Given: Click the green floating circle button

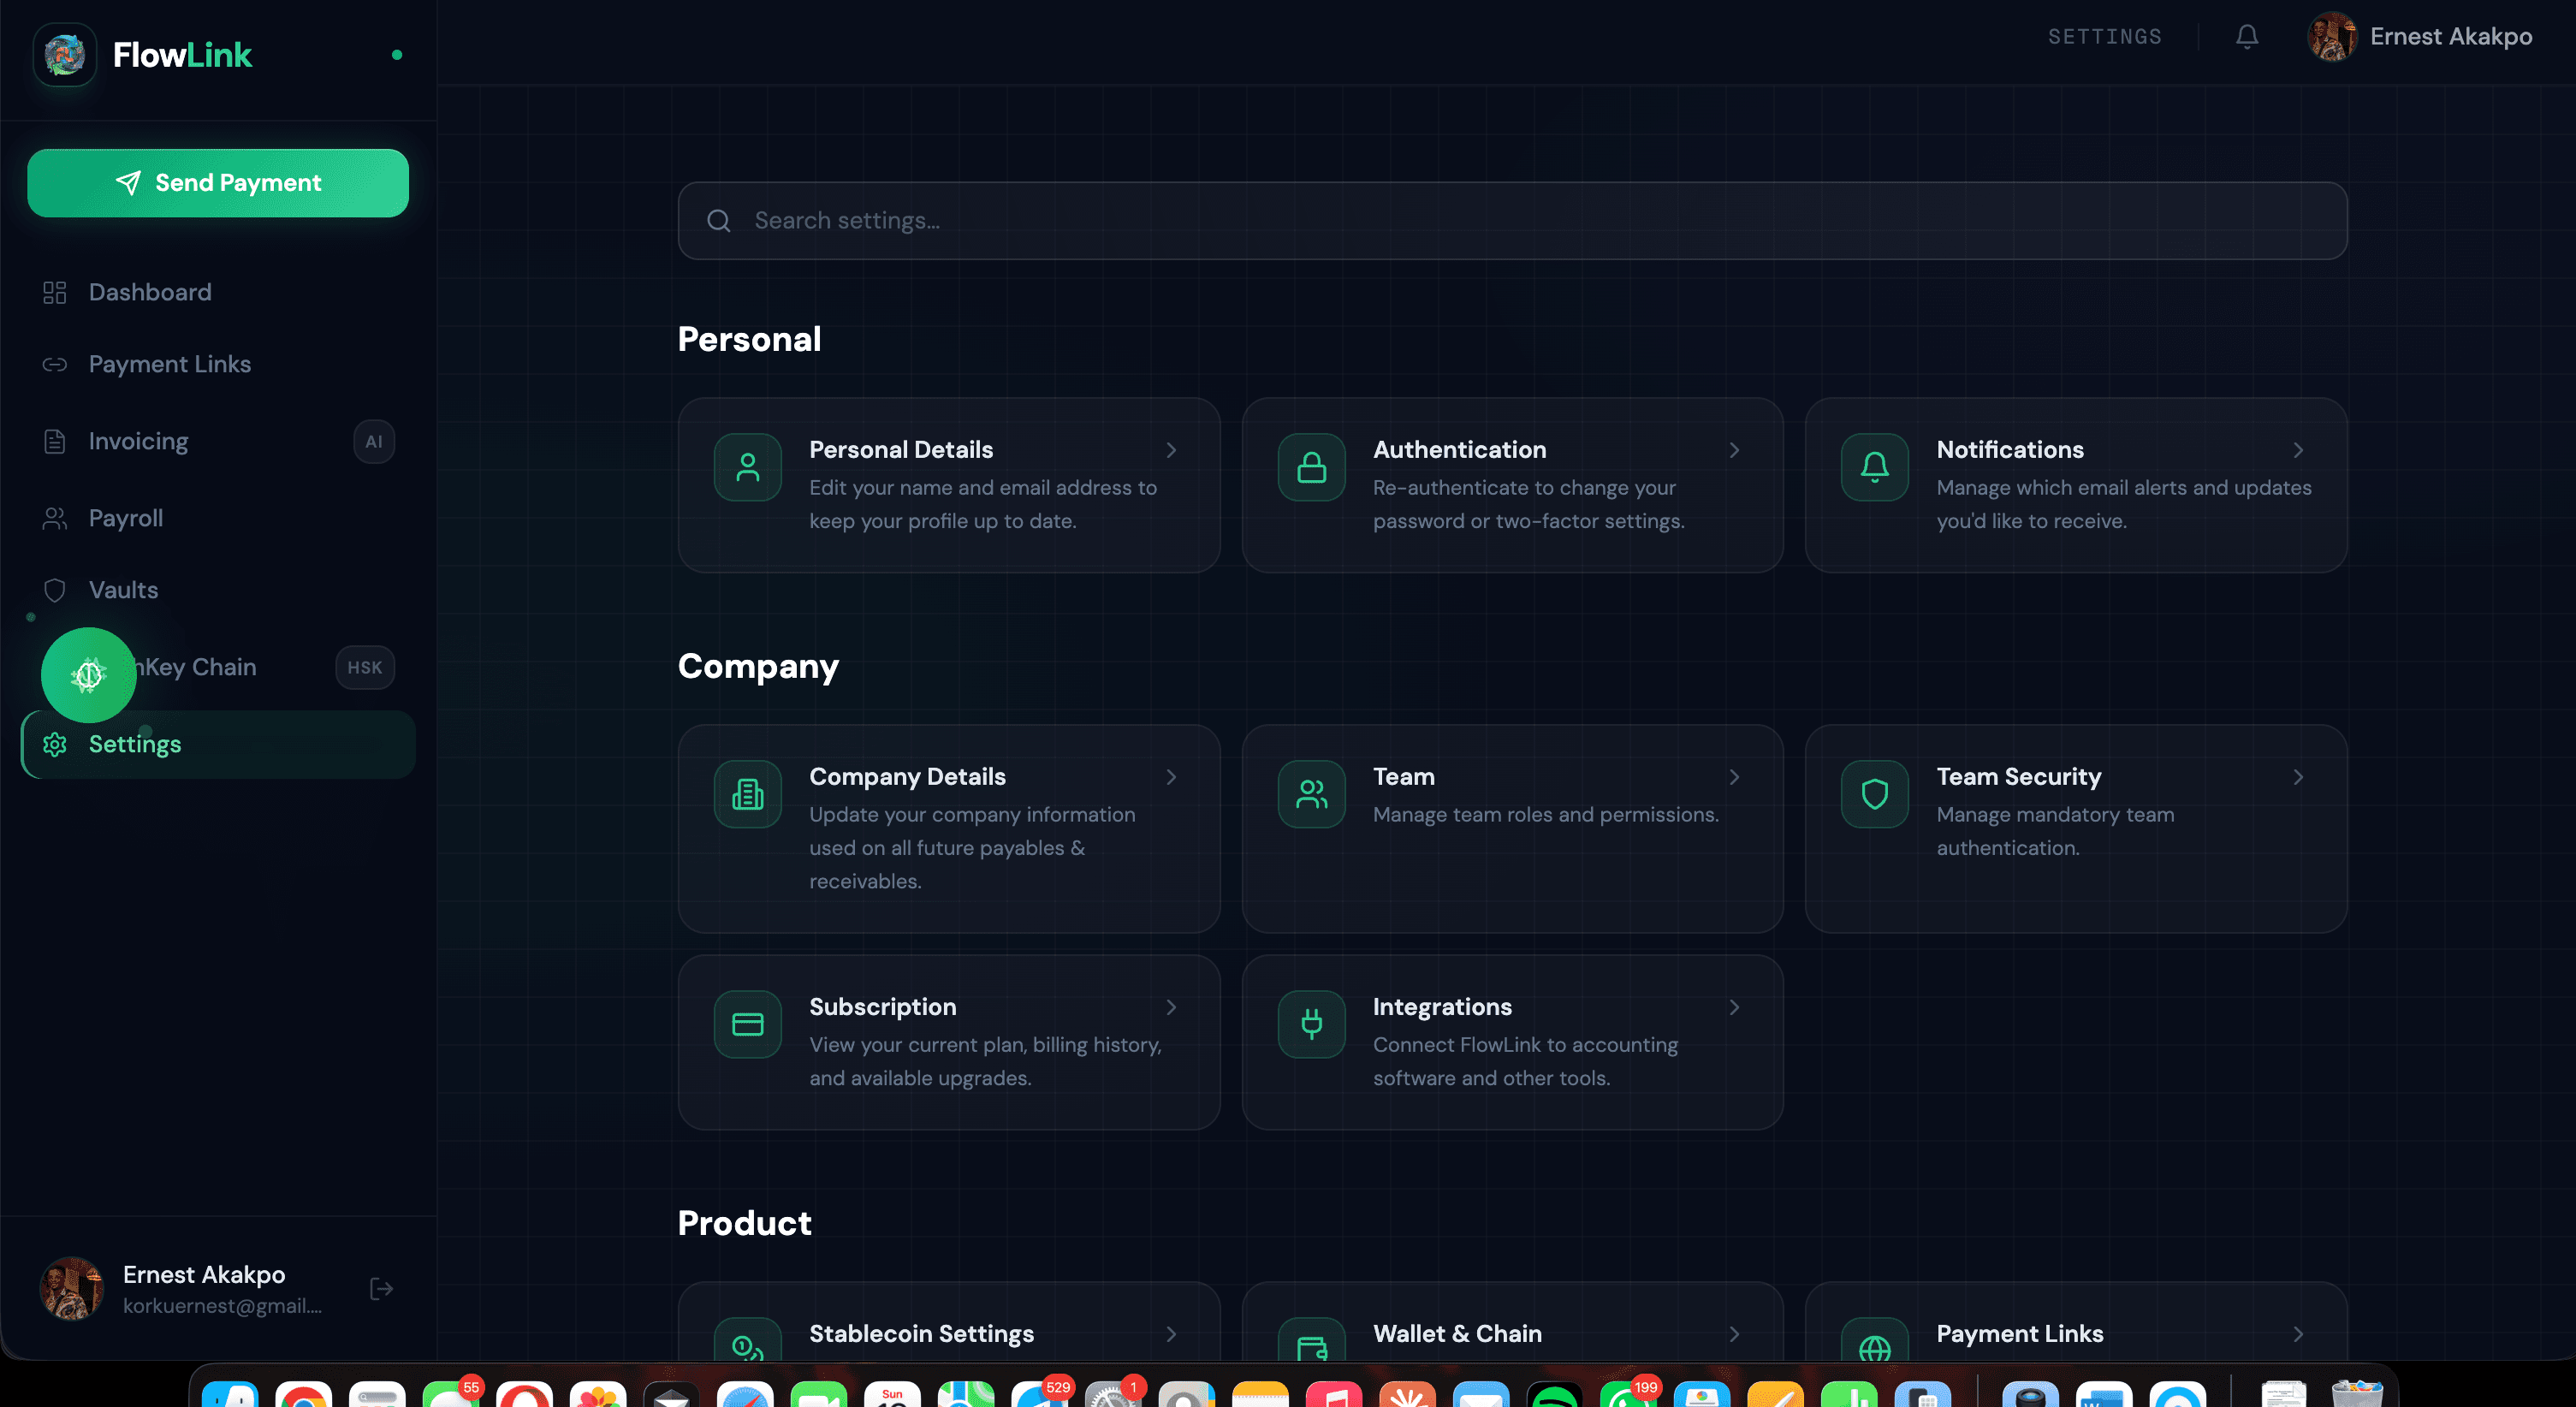Looking at the screenshot, I should click(x=88, y=675).
